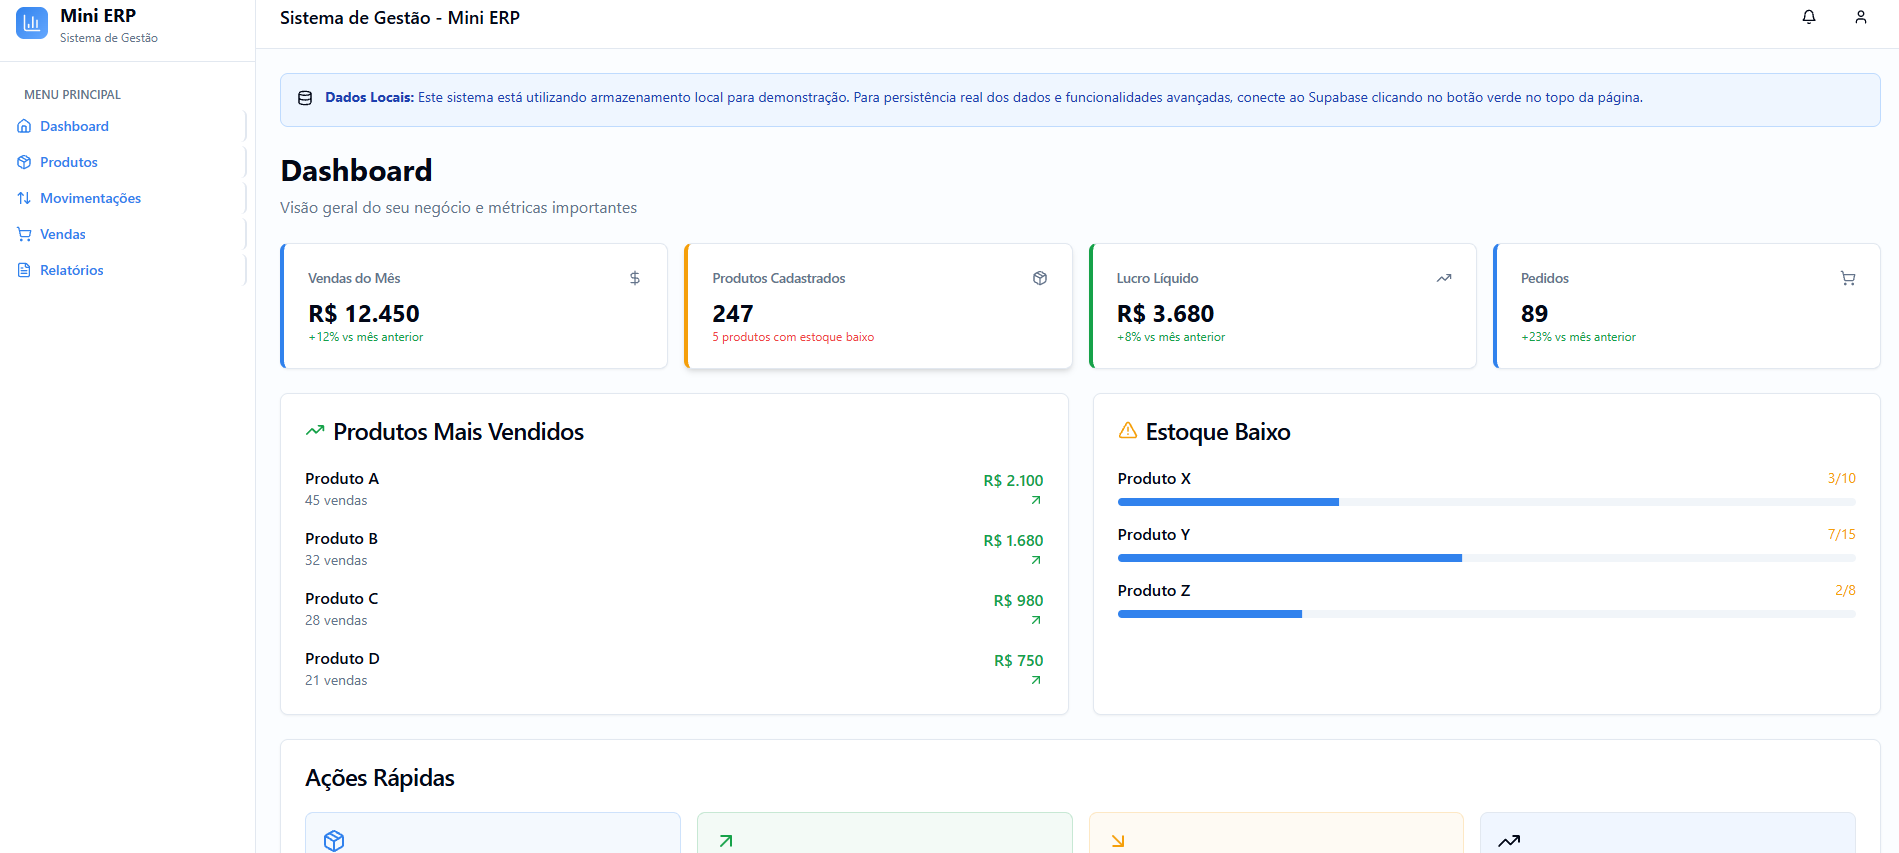Click the Relatórios document icon in sidebar

click(x=24, y=270)
